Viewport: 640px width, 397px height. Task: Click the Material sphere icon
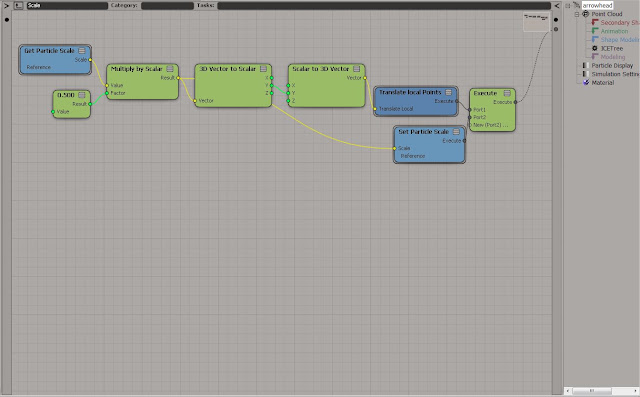click(586, 82)
